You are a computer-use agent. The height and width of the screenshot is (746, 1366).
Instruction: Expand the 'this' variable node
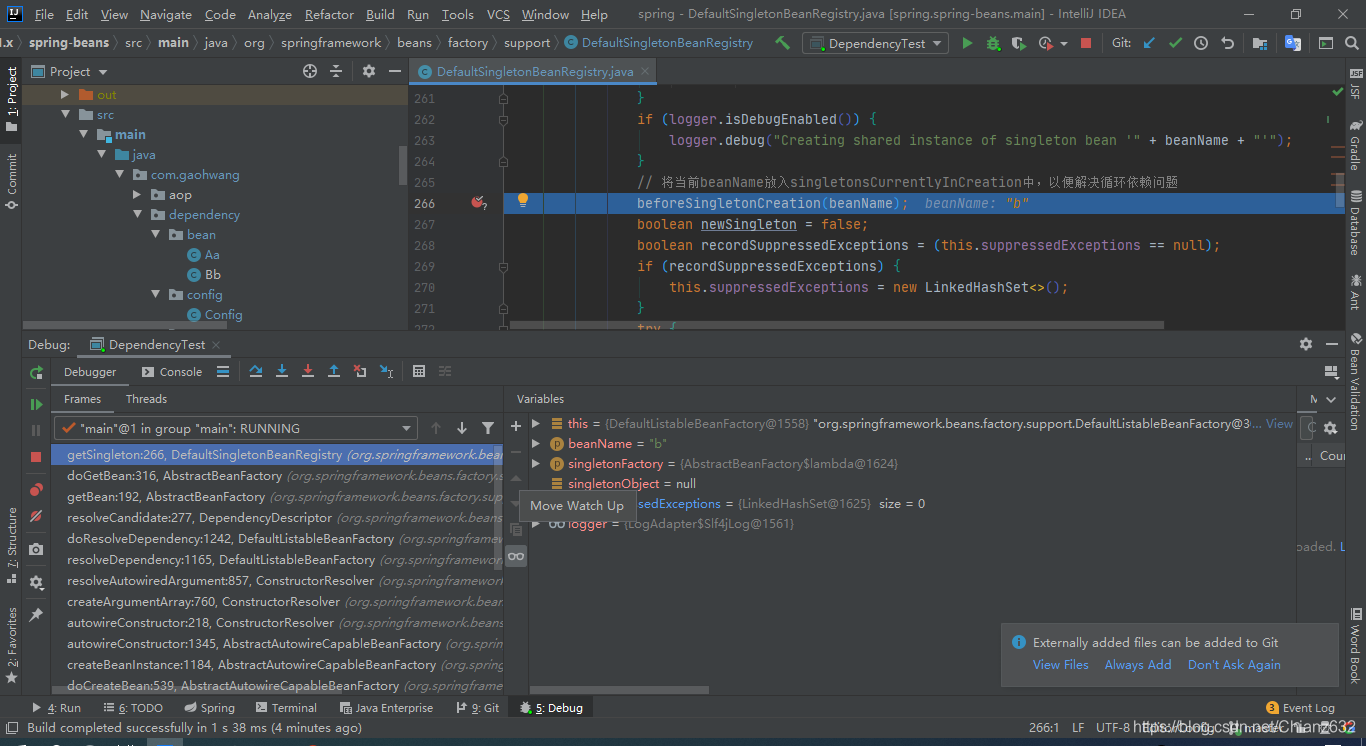(x=536, y=424)
